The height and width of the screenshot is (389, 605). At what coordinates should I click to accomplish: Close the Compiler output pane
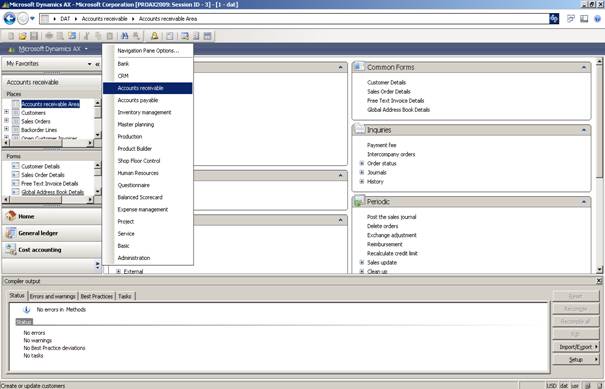(x=599, y=281)
